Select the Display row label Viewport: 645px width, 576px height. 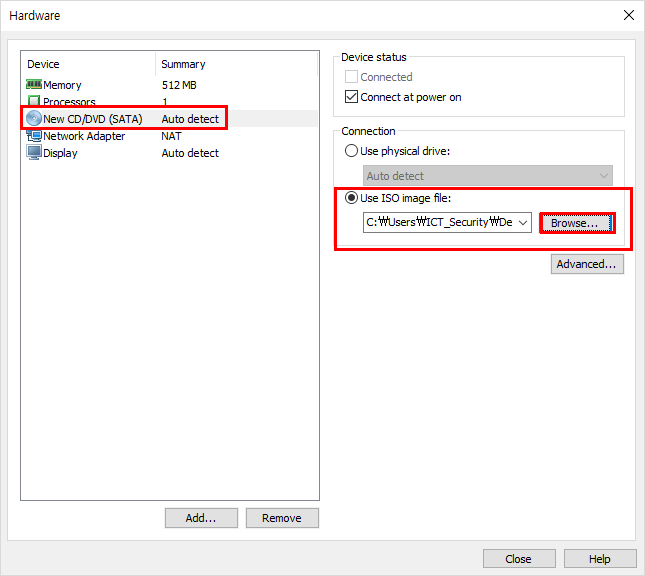point(60,153)
